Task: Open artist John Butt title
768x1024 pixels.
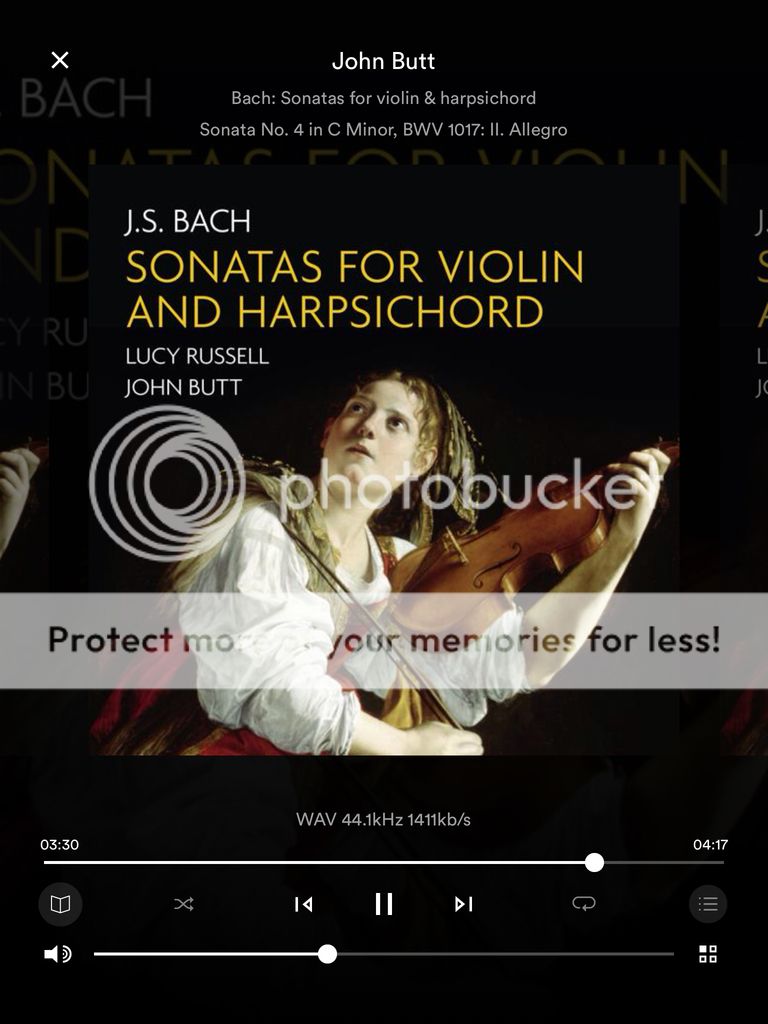Action: 383,61
